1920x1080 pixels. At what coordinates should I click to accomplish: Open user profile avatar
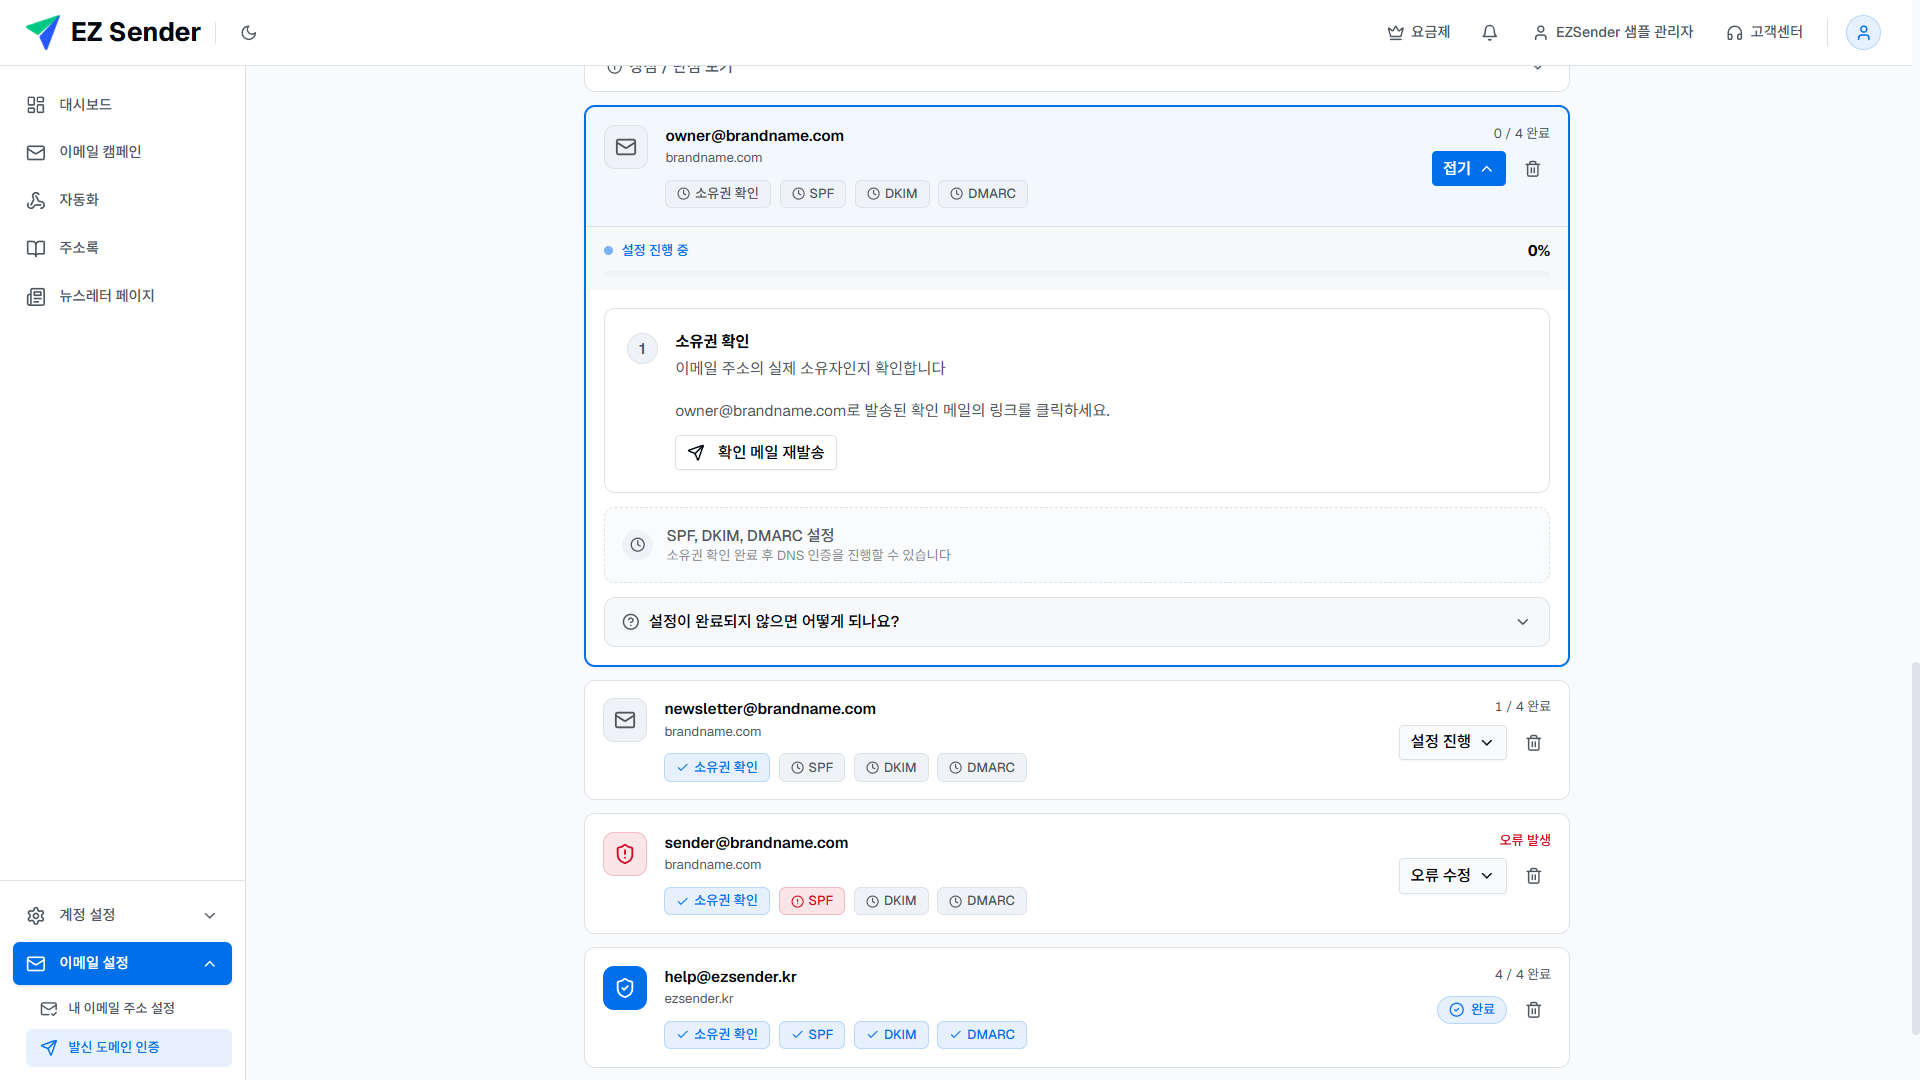(x=1863, y=33)
